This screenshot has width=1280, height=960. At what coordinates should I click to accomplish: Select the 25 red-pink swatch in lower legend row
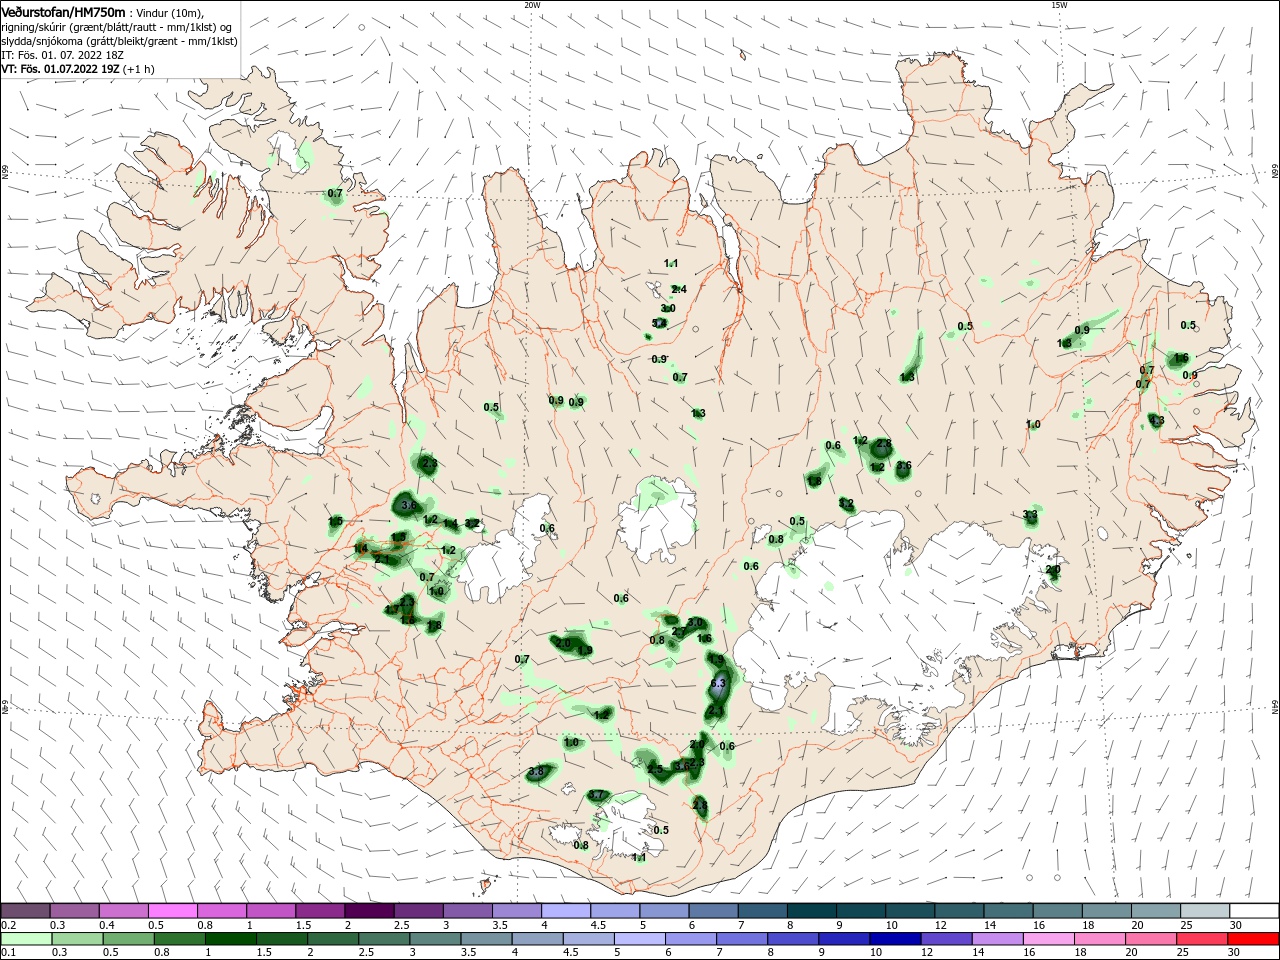pos(1205,939)
